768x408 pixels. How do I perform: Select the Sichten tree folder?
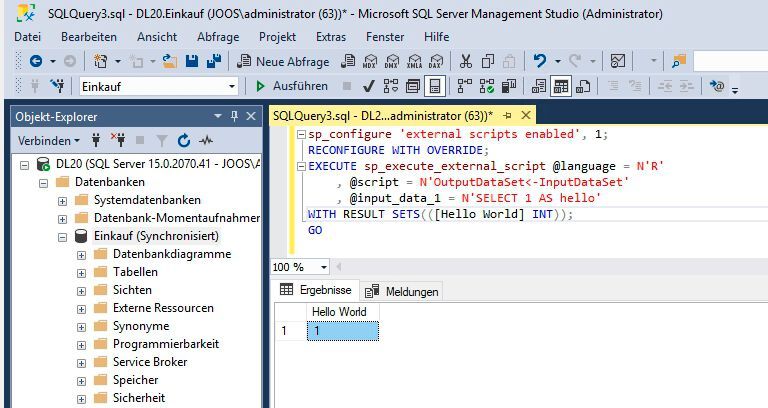coord(132,290)
